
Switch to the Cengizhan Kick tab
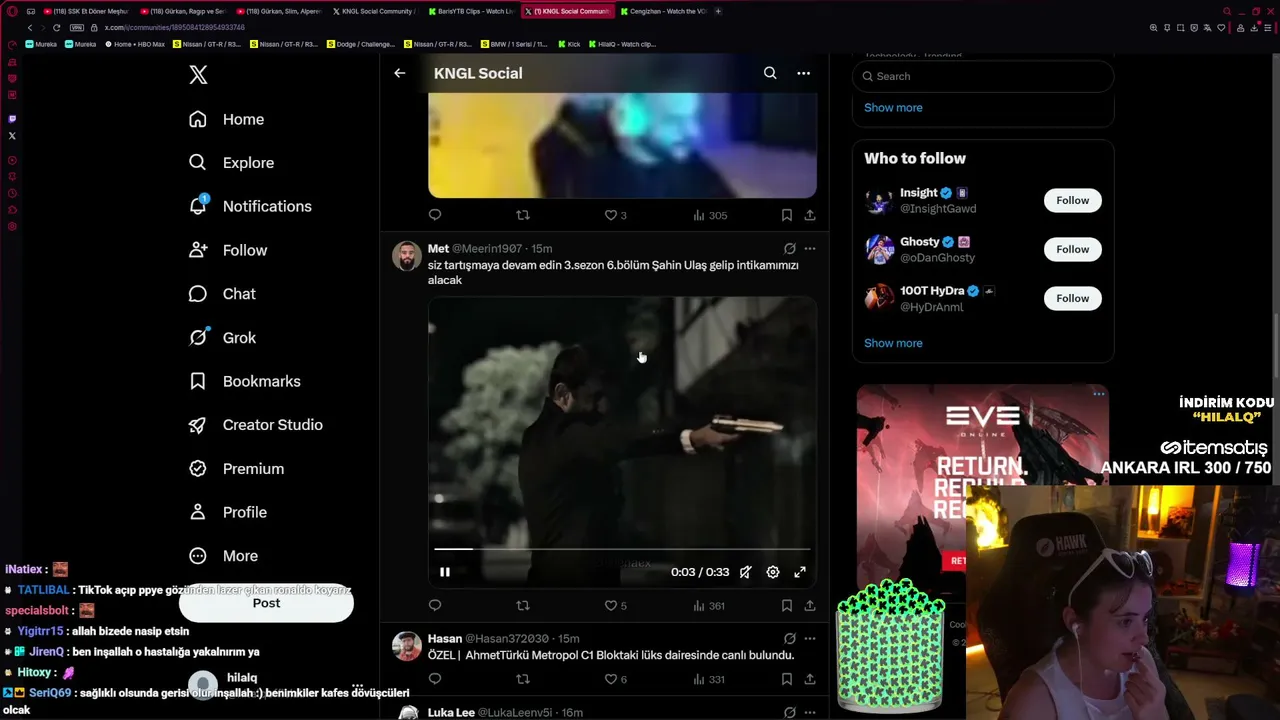click(664, 11)
